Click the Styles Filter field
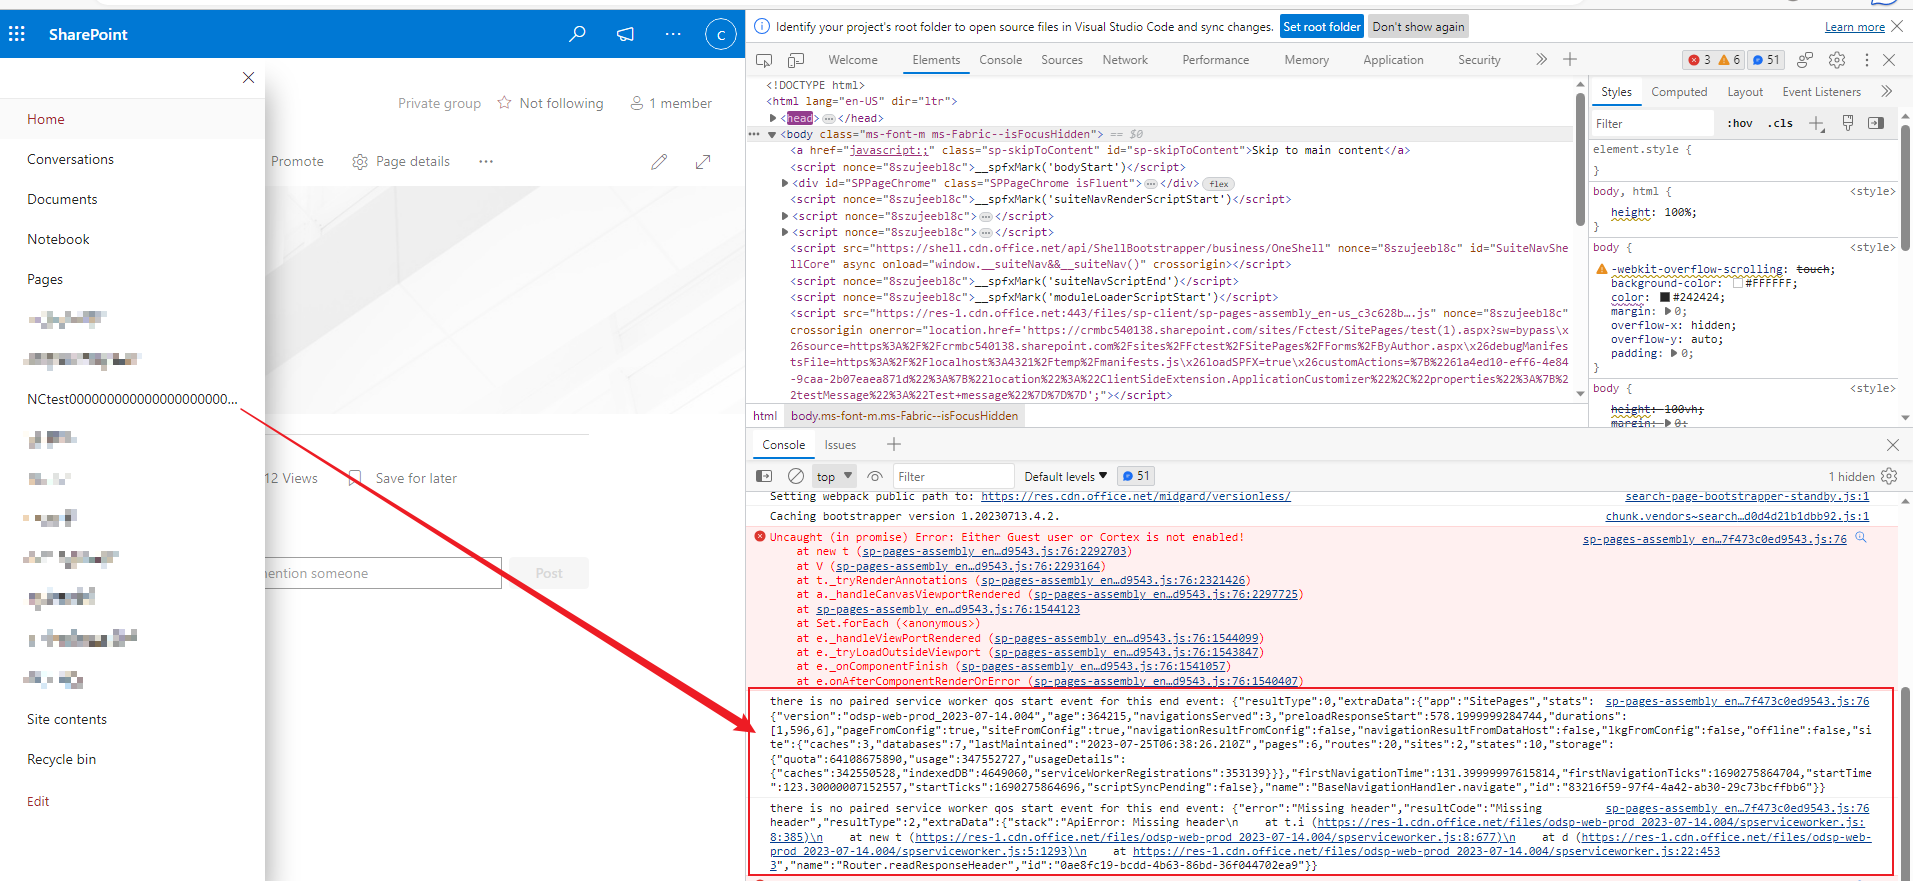This screenshot has height=881, width=1913. (x=1652, y=123)
